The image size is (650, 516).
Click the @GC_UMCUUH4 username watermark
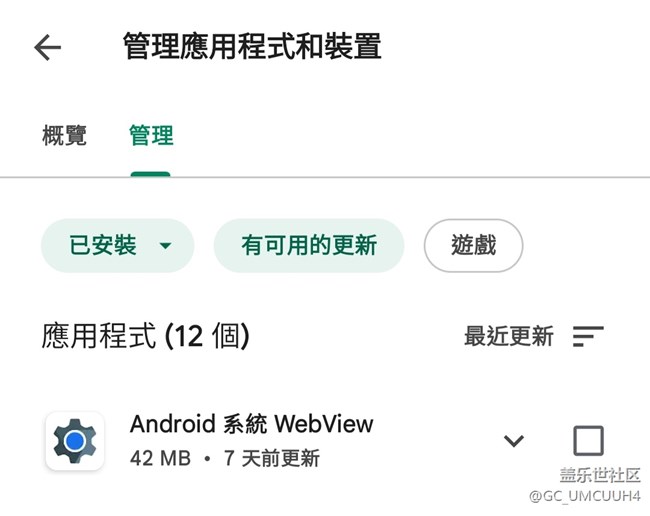[585, 496]
